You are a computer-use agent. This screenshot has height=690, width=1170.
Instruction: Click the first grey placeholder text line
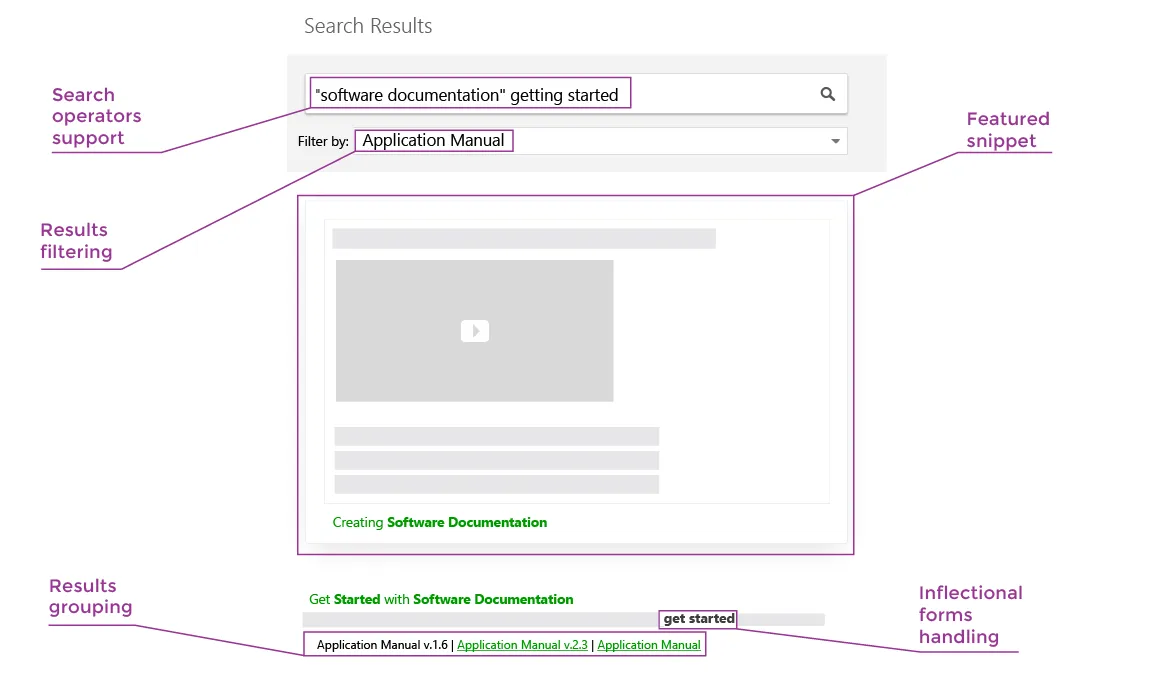[523, 238]
